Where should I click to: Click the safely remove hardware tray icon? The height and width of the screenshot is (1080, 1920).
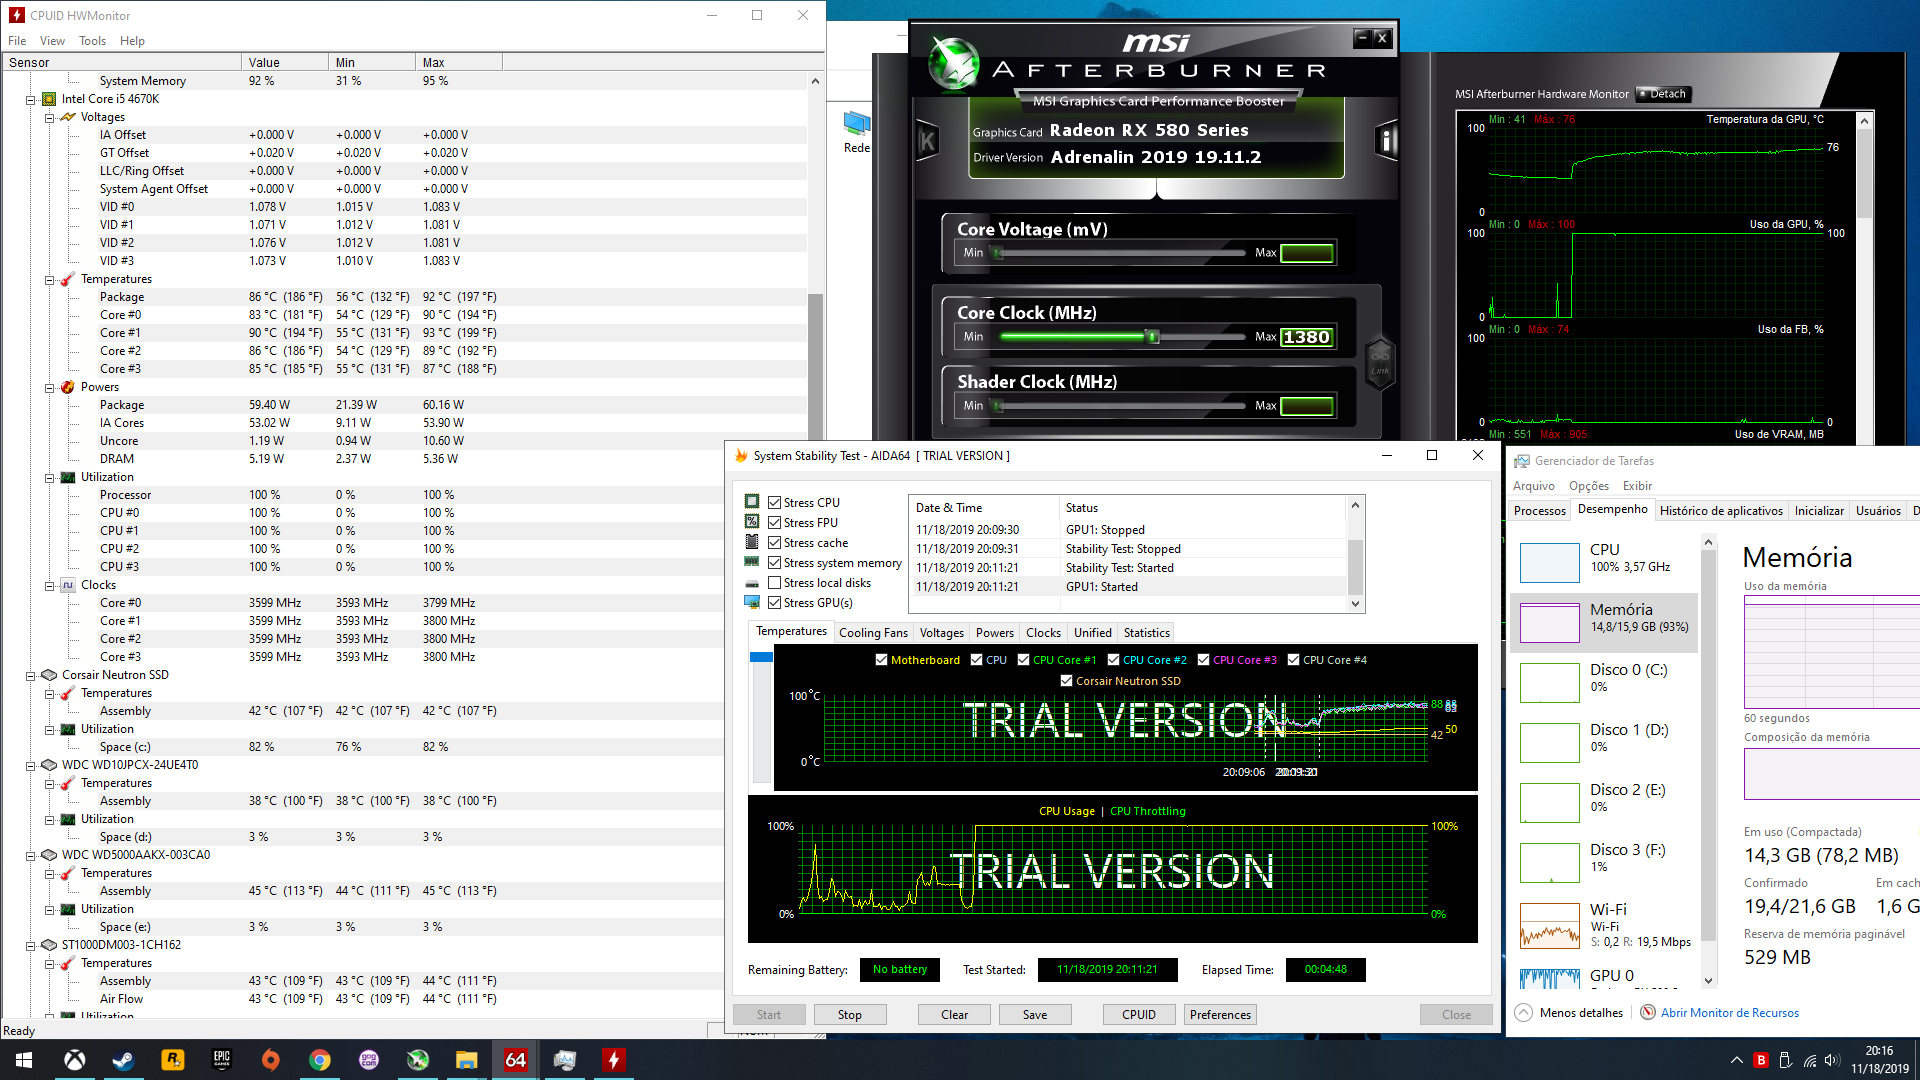[1785, 1060]
